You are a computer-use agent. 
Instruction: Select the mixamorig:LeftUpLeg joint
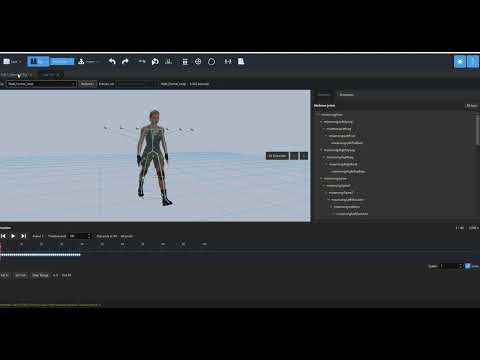[338, 122]
